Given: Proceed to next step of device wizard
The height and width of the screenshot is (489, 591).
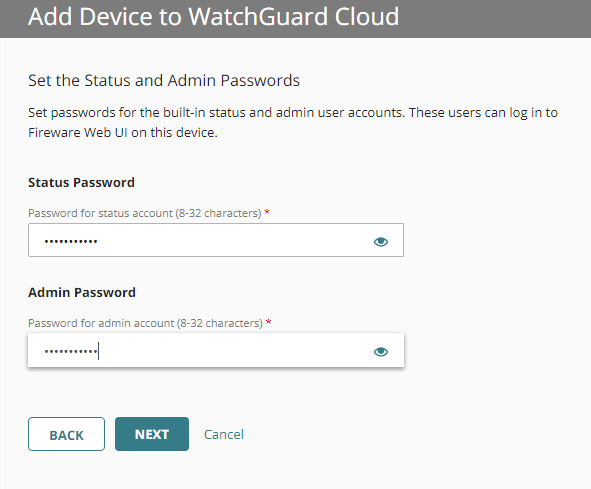Looking at the screenshot, I should [x=152, y=434].
